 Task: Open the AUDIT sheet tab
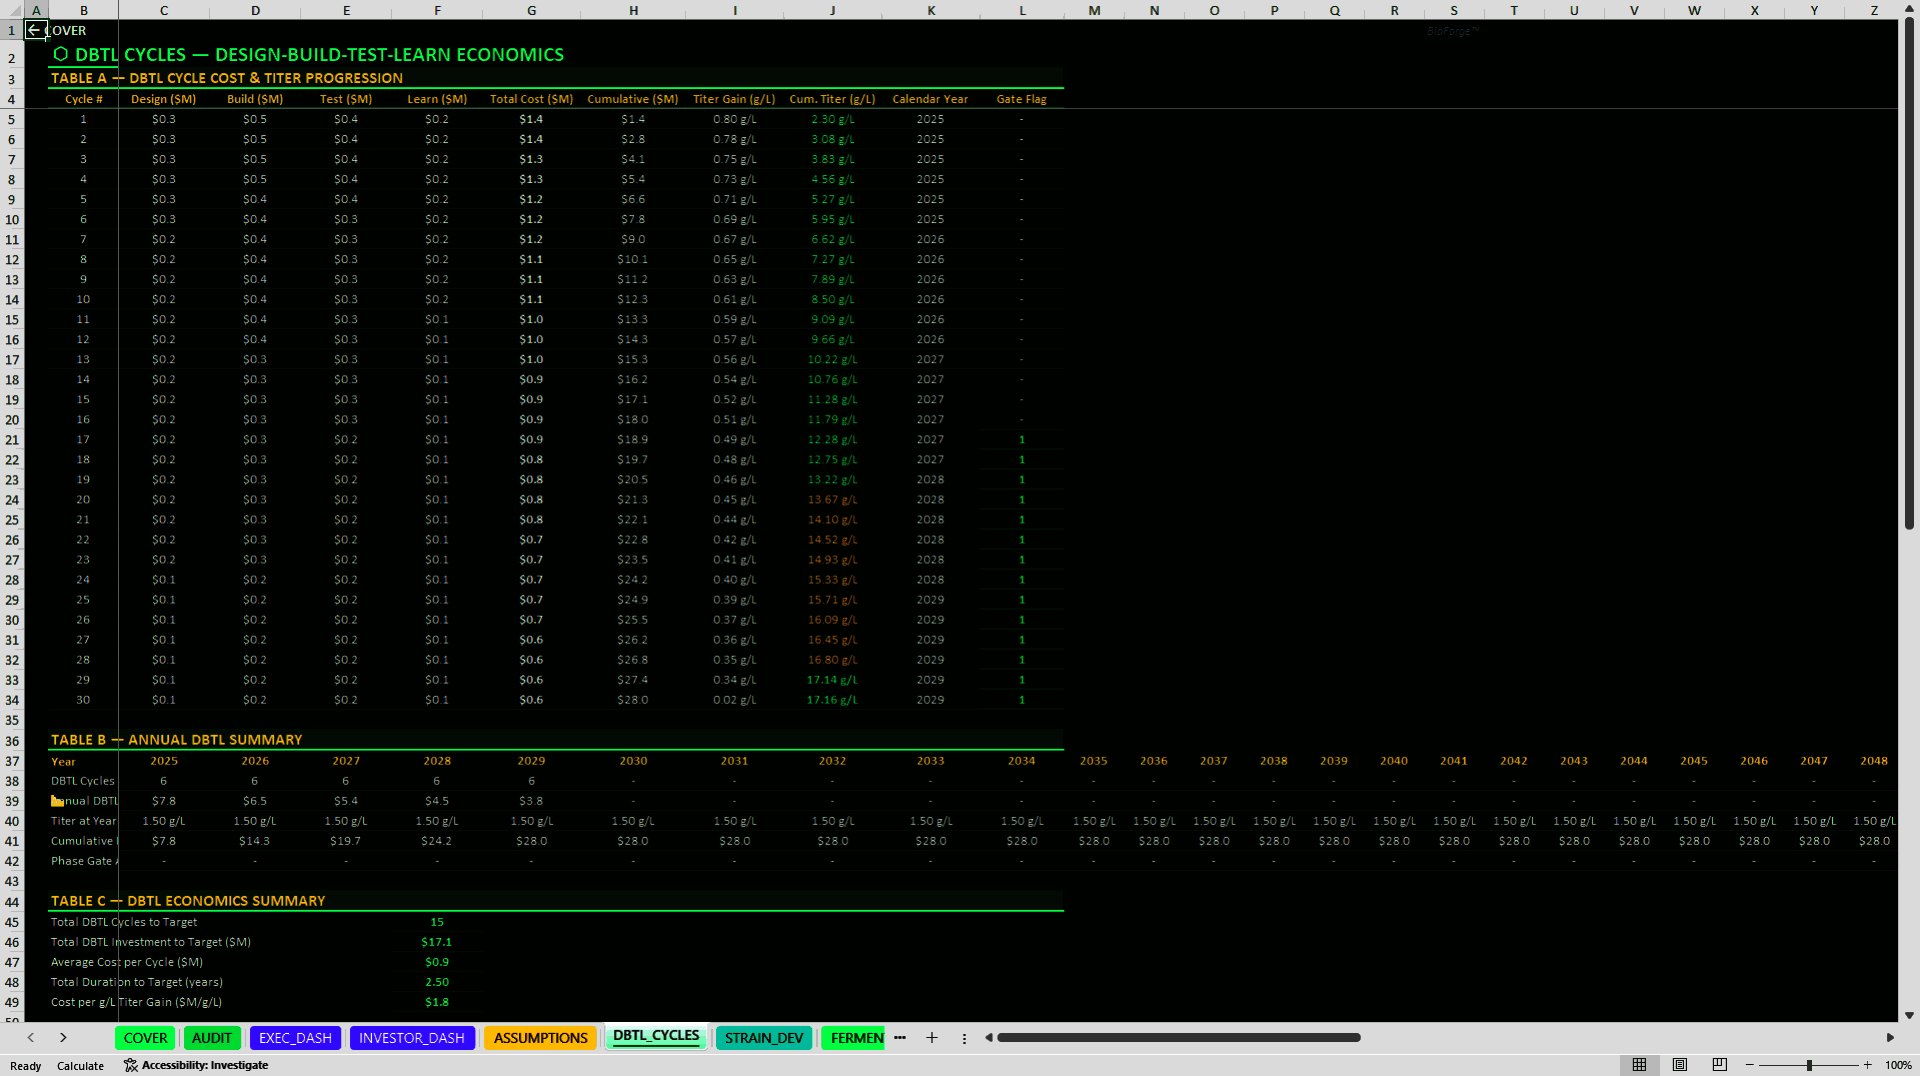click(212, 1038)
